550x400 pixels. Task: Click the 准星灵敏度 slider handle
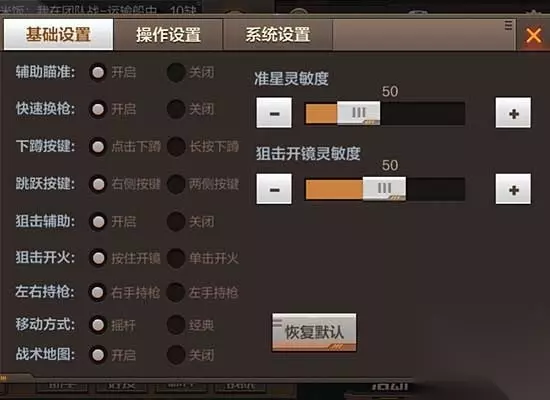pos(358,113)
